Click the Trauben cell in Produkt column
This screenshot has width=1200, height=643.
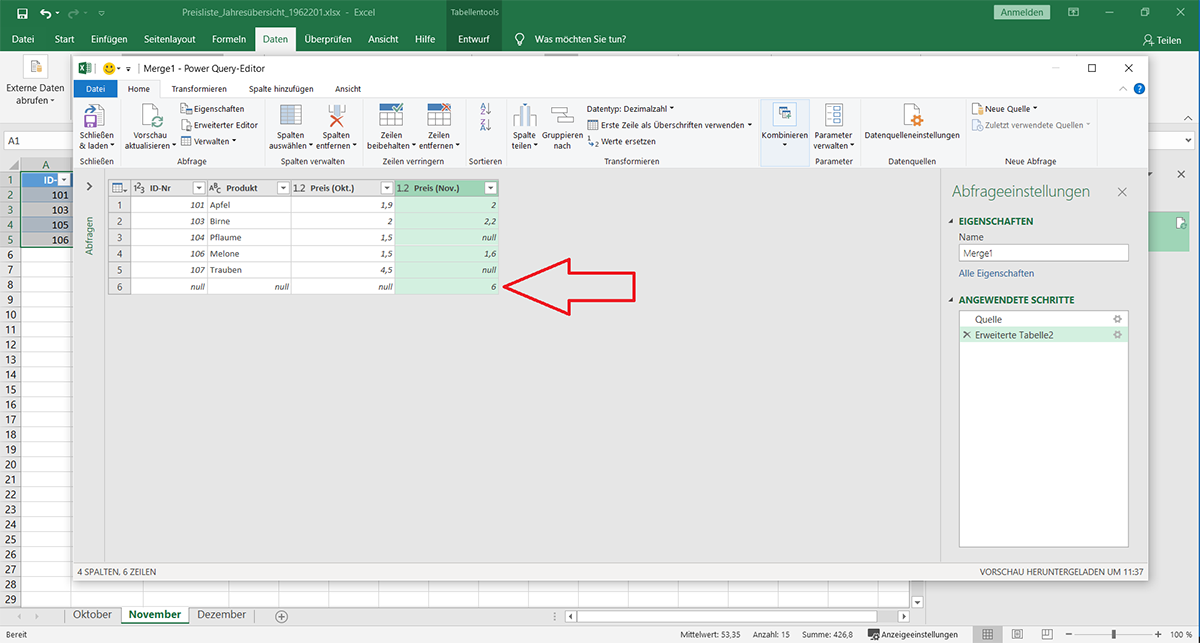(250, 270)
